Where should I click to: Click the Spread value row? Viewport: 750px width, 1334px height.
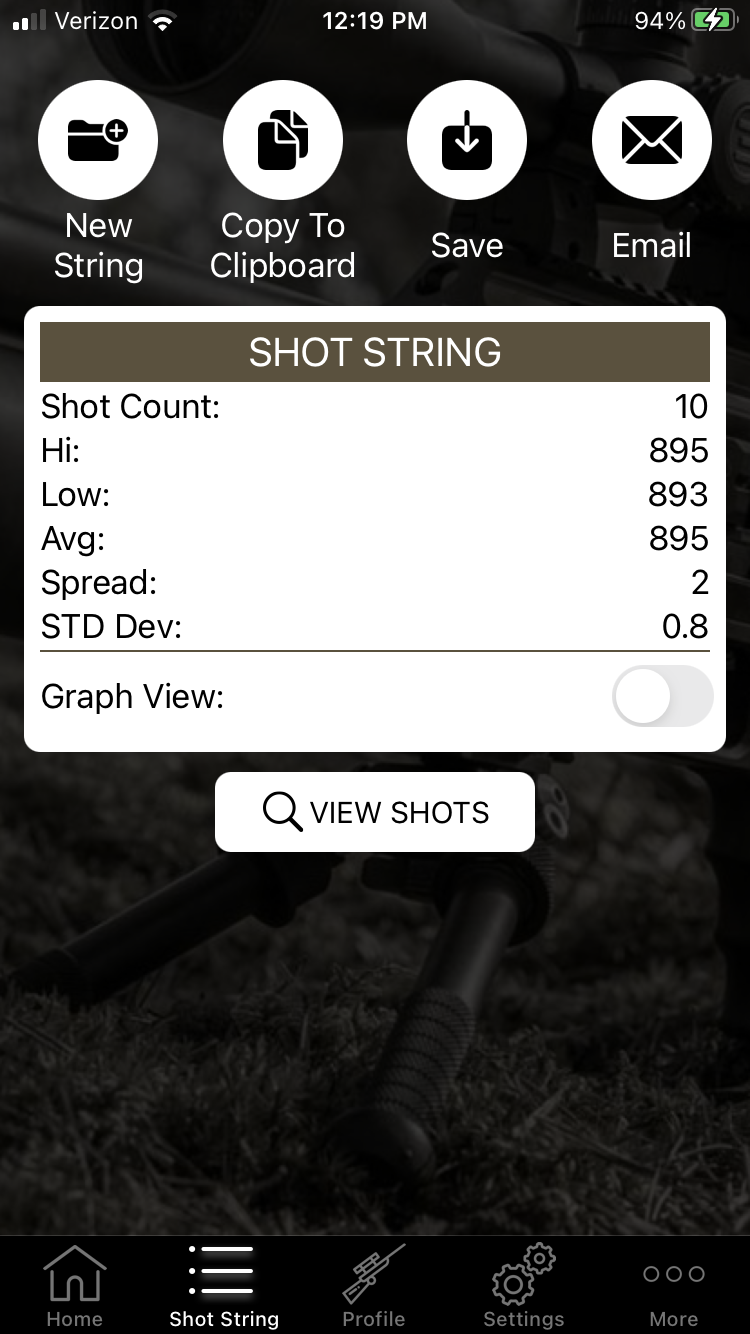click(x=375, y=582)
